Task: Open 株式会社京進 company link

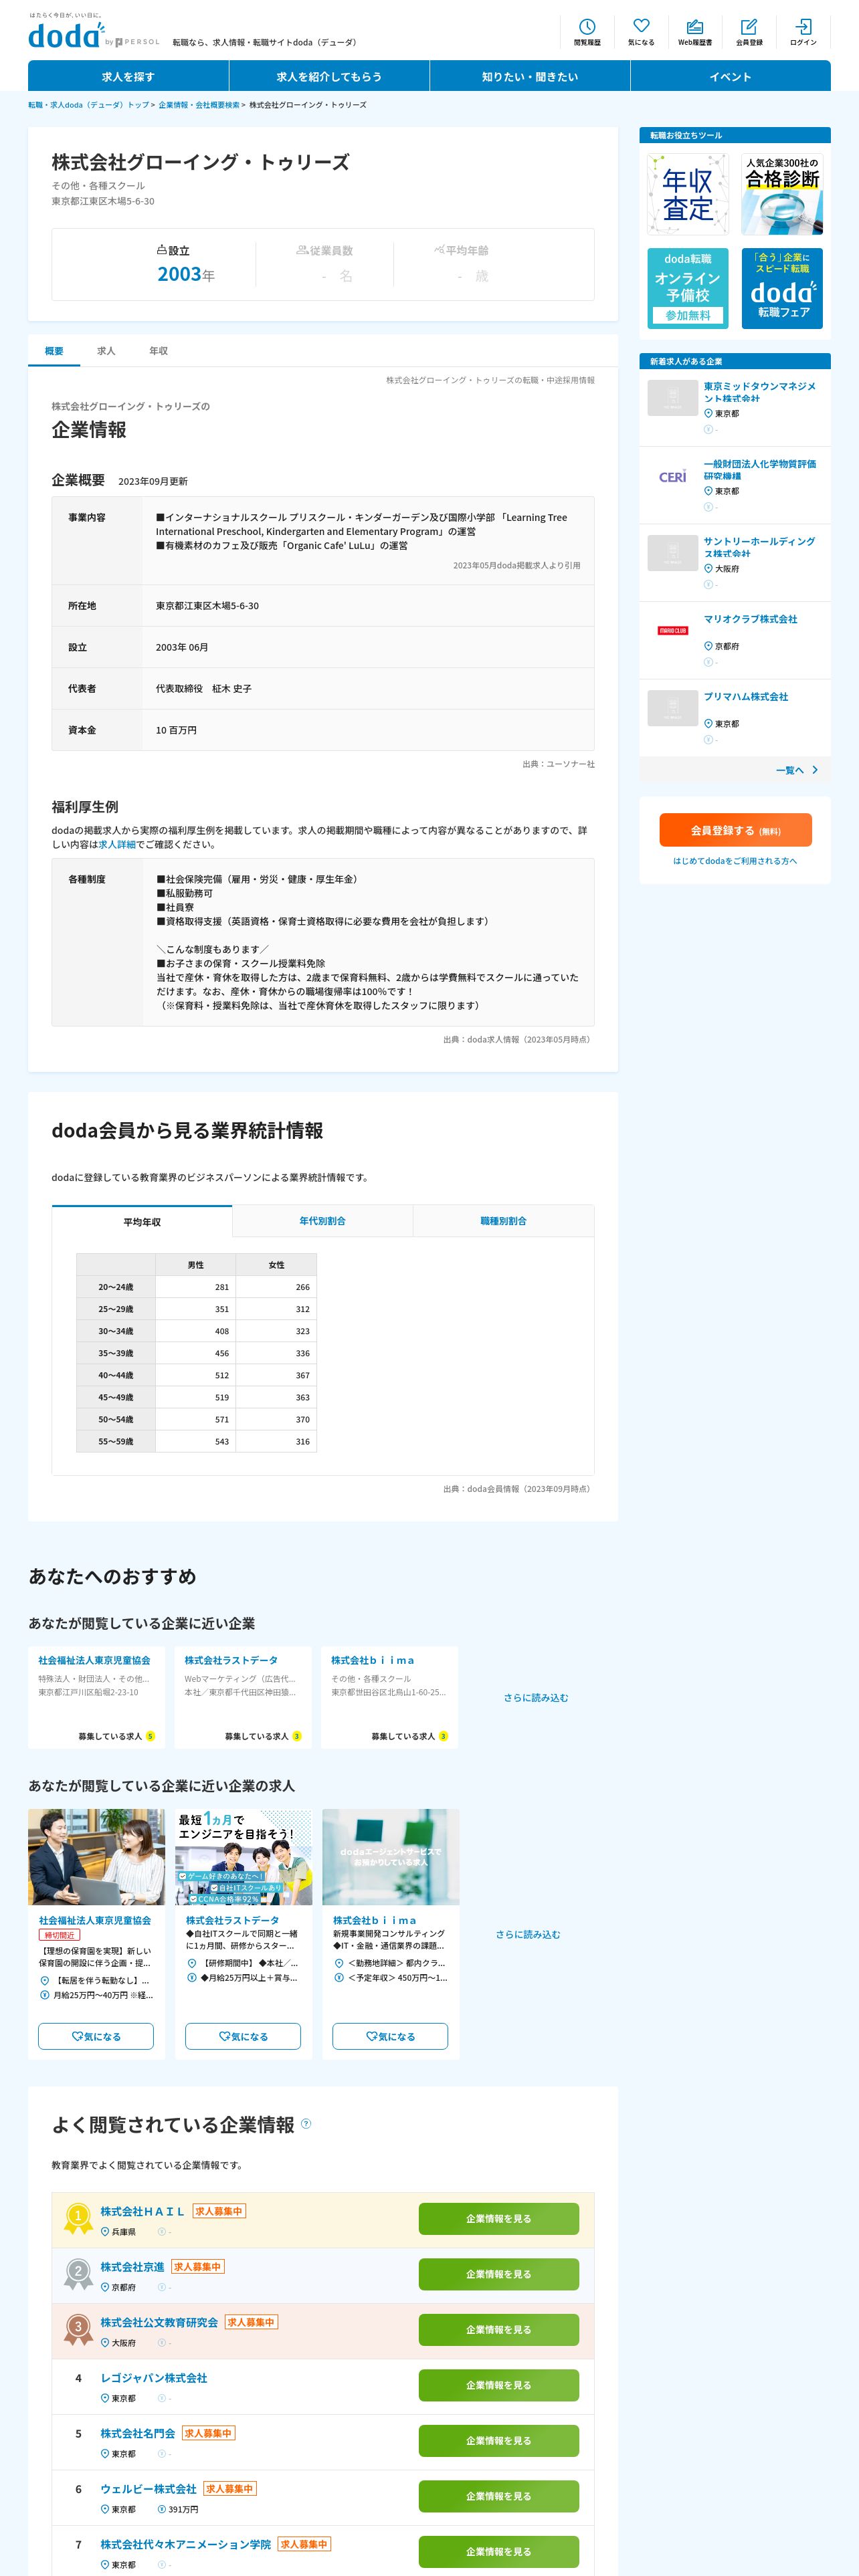Action: (x=132, y=2266)
